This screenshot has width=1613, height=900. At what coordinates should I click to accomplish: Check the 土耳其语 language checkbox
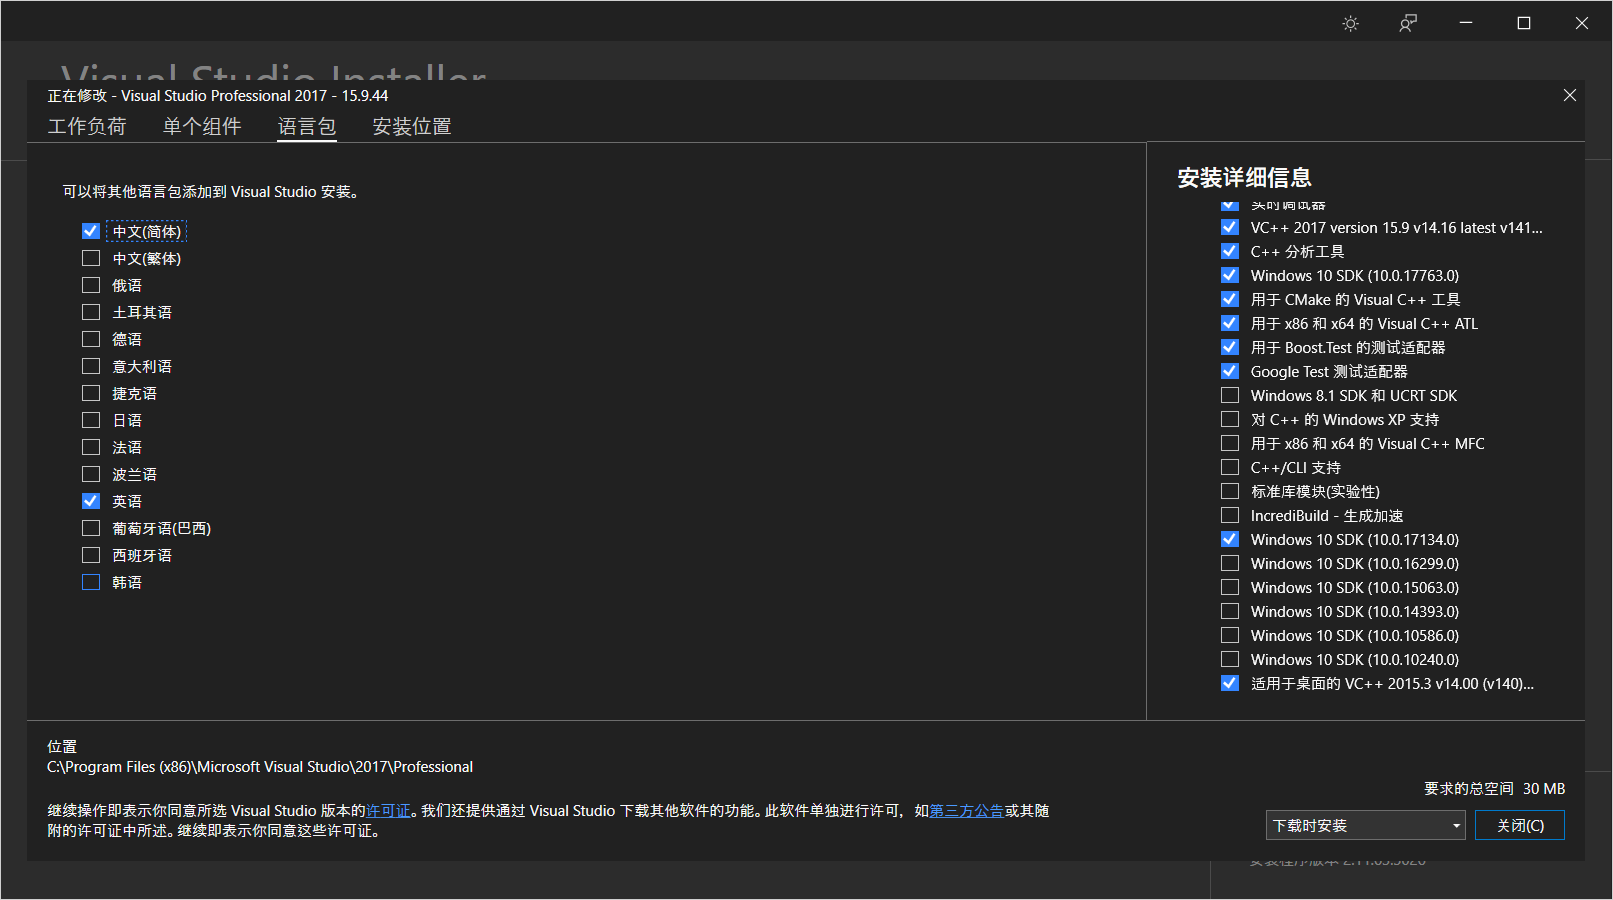pos(91,312)
